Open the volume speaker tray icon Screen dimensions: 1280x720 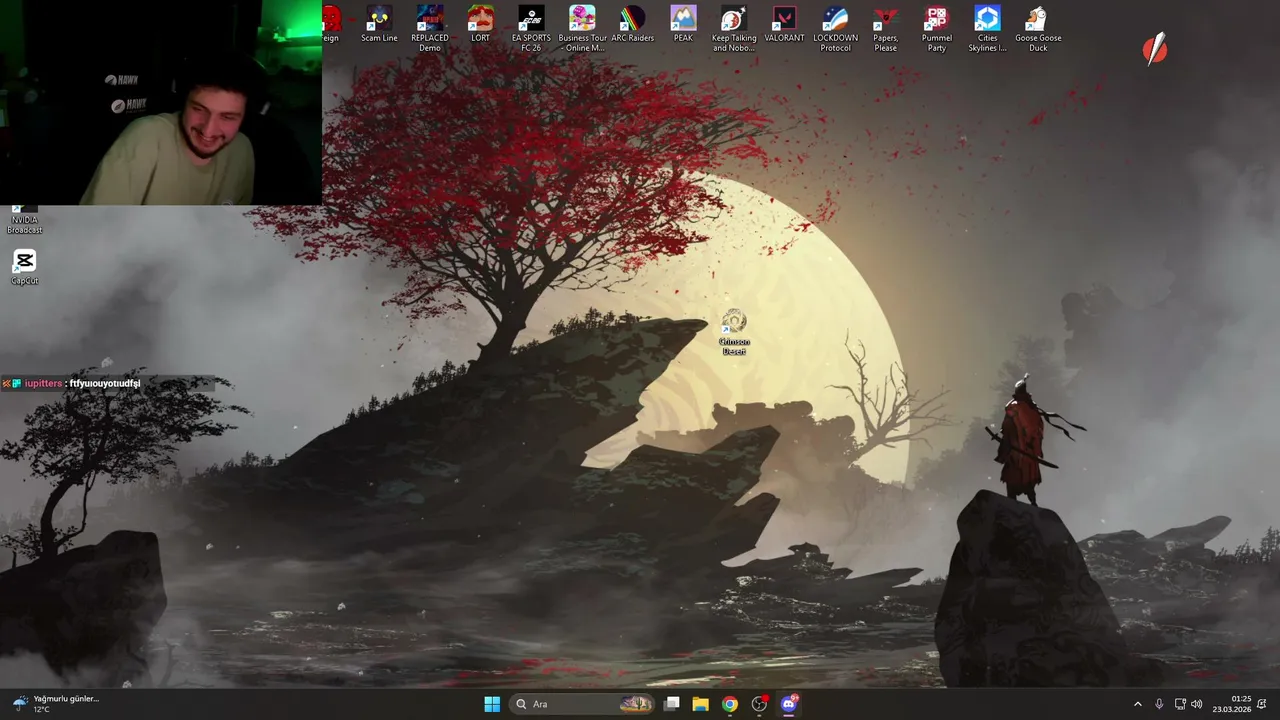click(x=1197, y=704)
